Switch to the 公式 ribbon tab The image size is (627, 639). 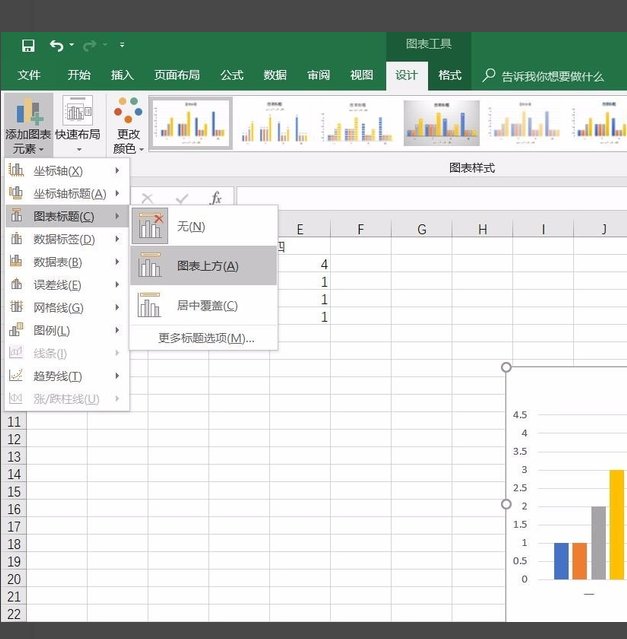232,75
